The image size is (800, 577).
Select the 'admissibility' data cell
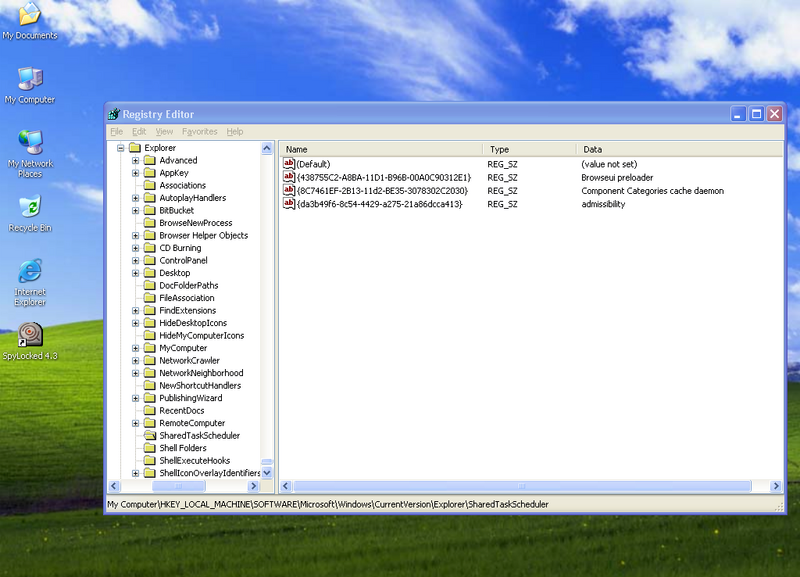[x=603, y=204]
